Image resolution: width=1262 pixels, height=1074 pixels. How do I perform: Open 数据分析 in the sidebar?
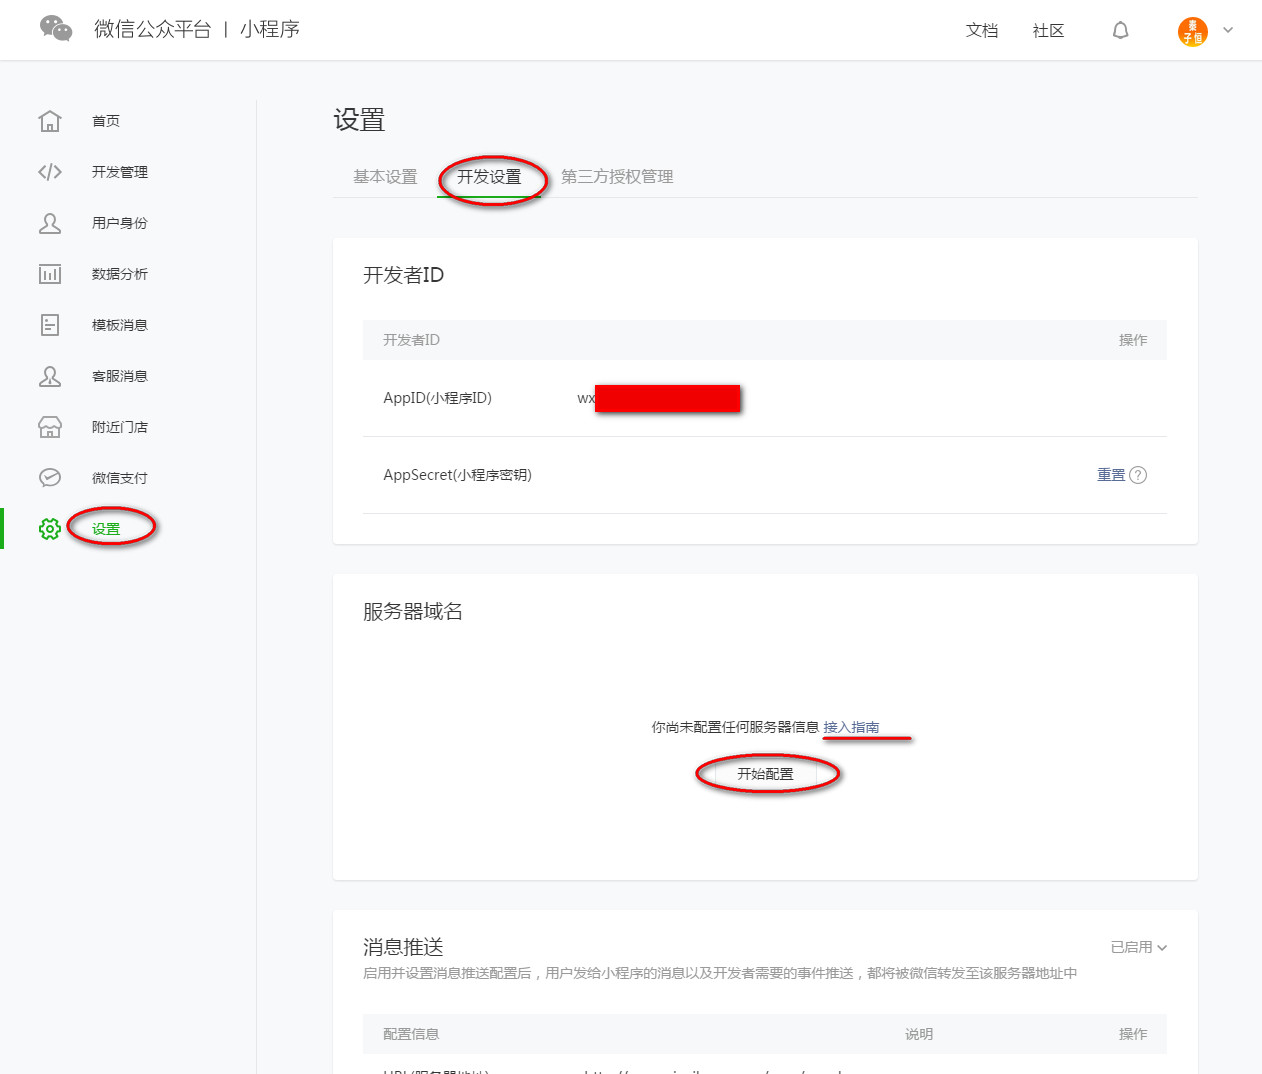tap(120, 274)
